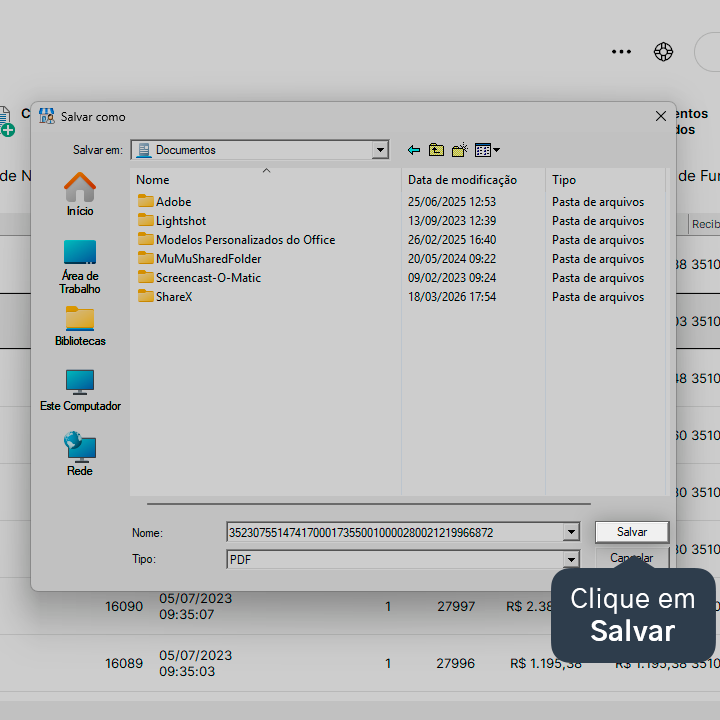Click the document plus icon in background window
The width and height of the screenshot is (720, 720).
[x=6, y=122]
